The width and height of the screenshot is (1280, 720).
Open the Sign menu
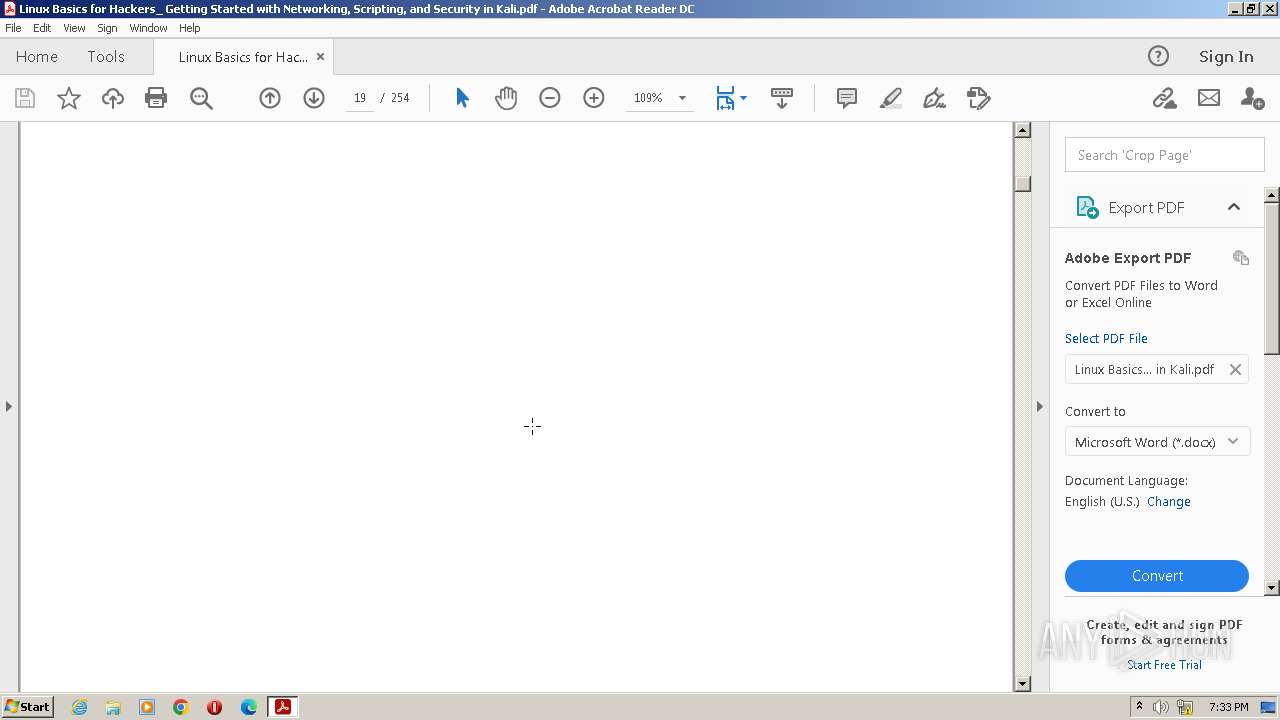tap(107, 28)
